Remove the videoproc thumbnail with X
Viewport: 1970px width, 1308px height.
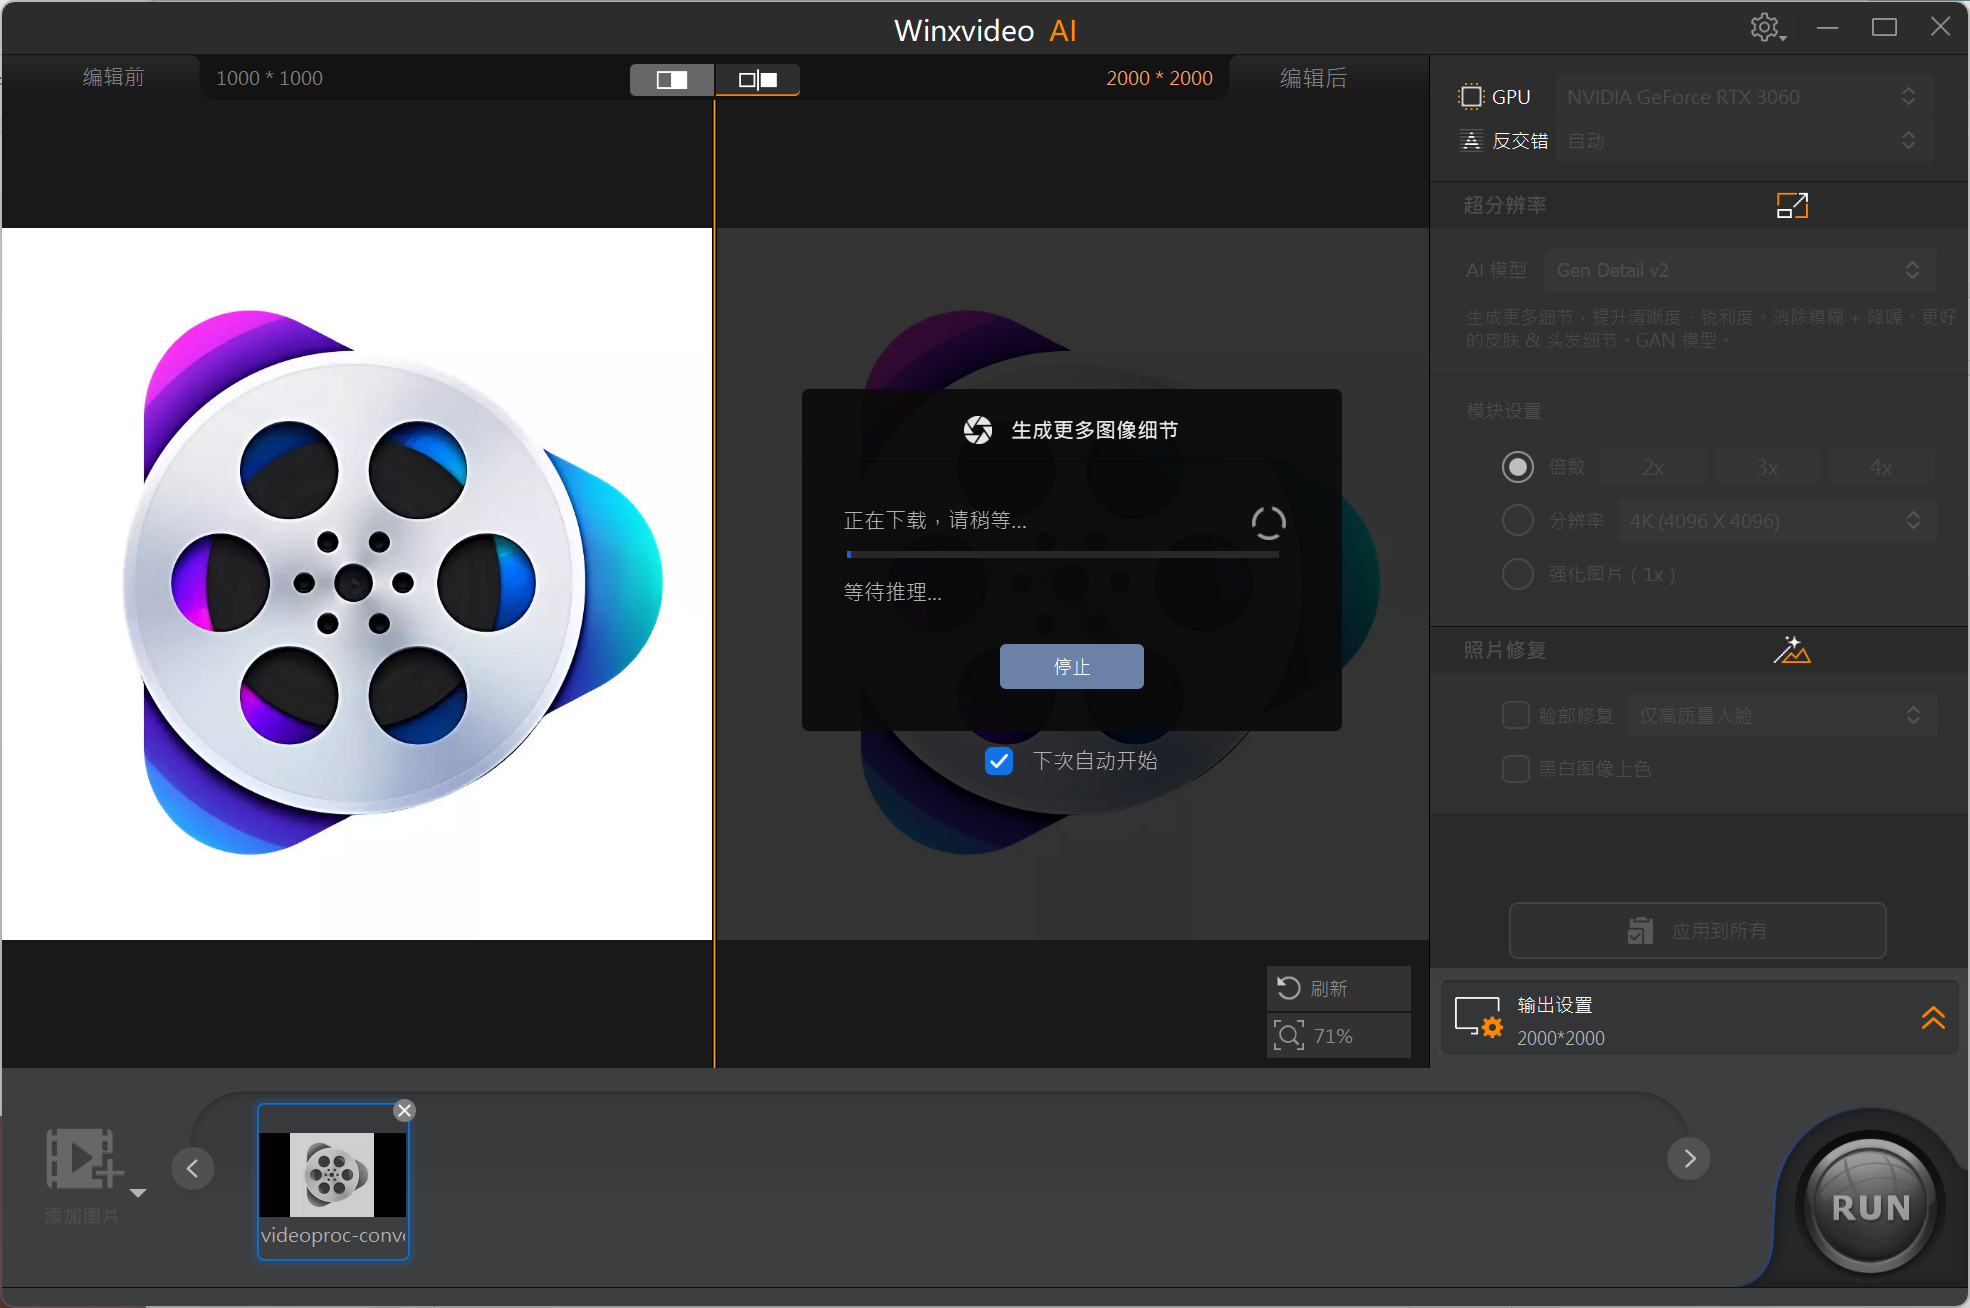[404, 1110]
